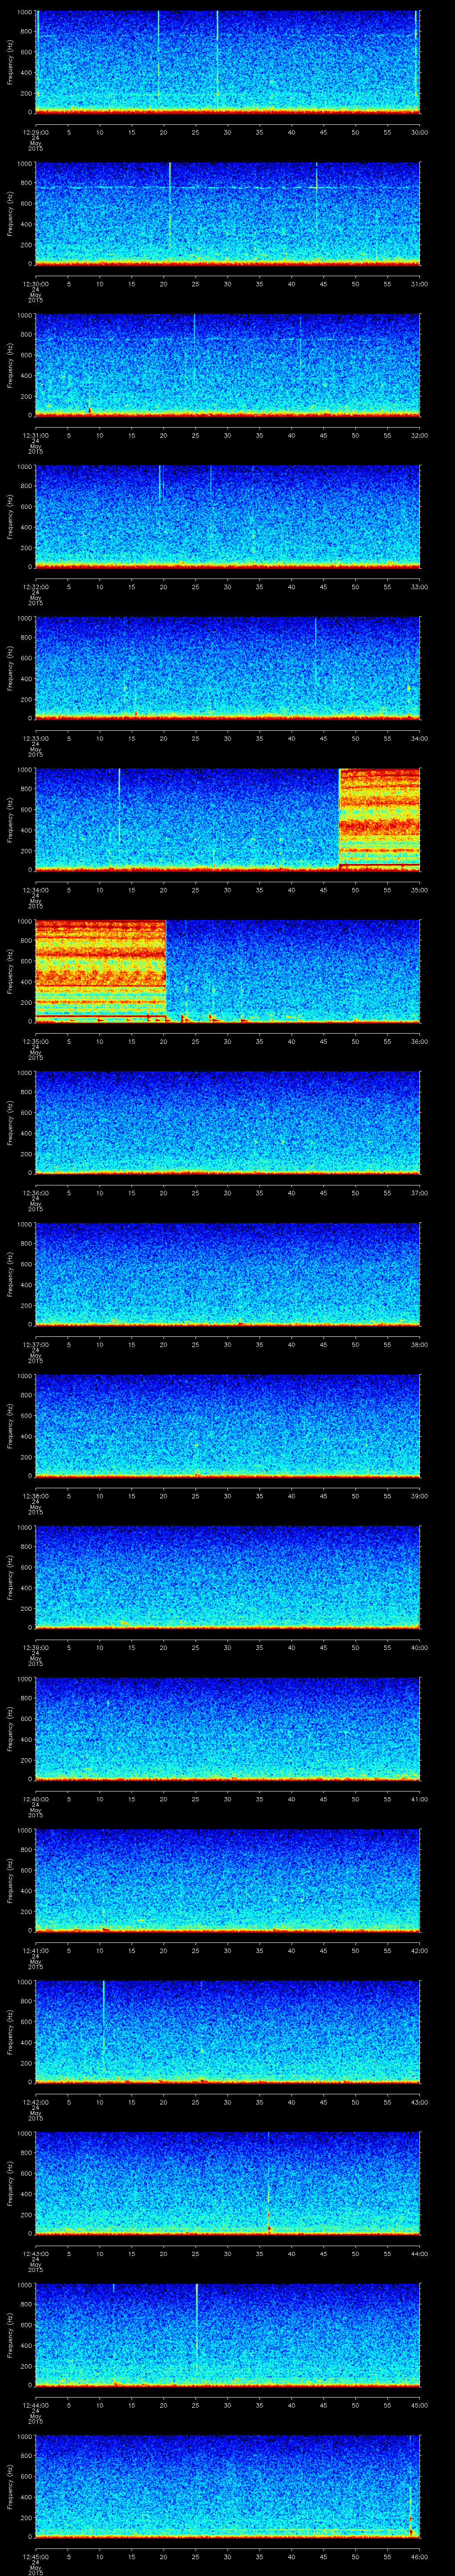Pick the spectrogram panel starting at 12:37:00
455x2576 pixels.
point(227,1273)
